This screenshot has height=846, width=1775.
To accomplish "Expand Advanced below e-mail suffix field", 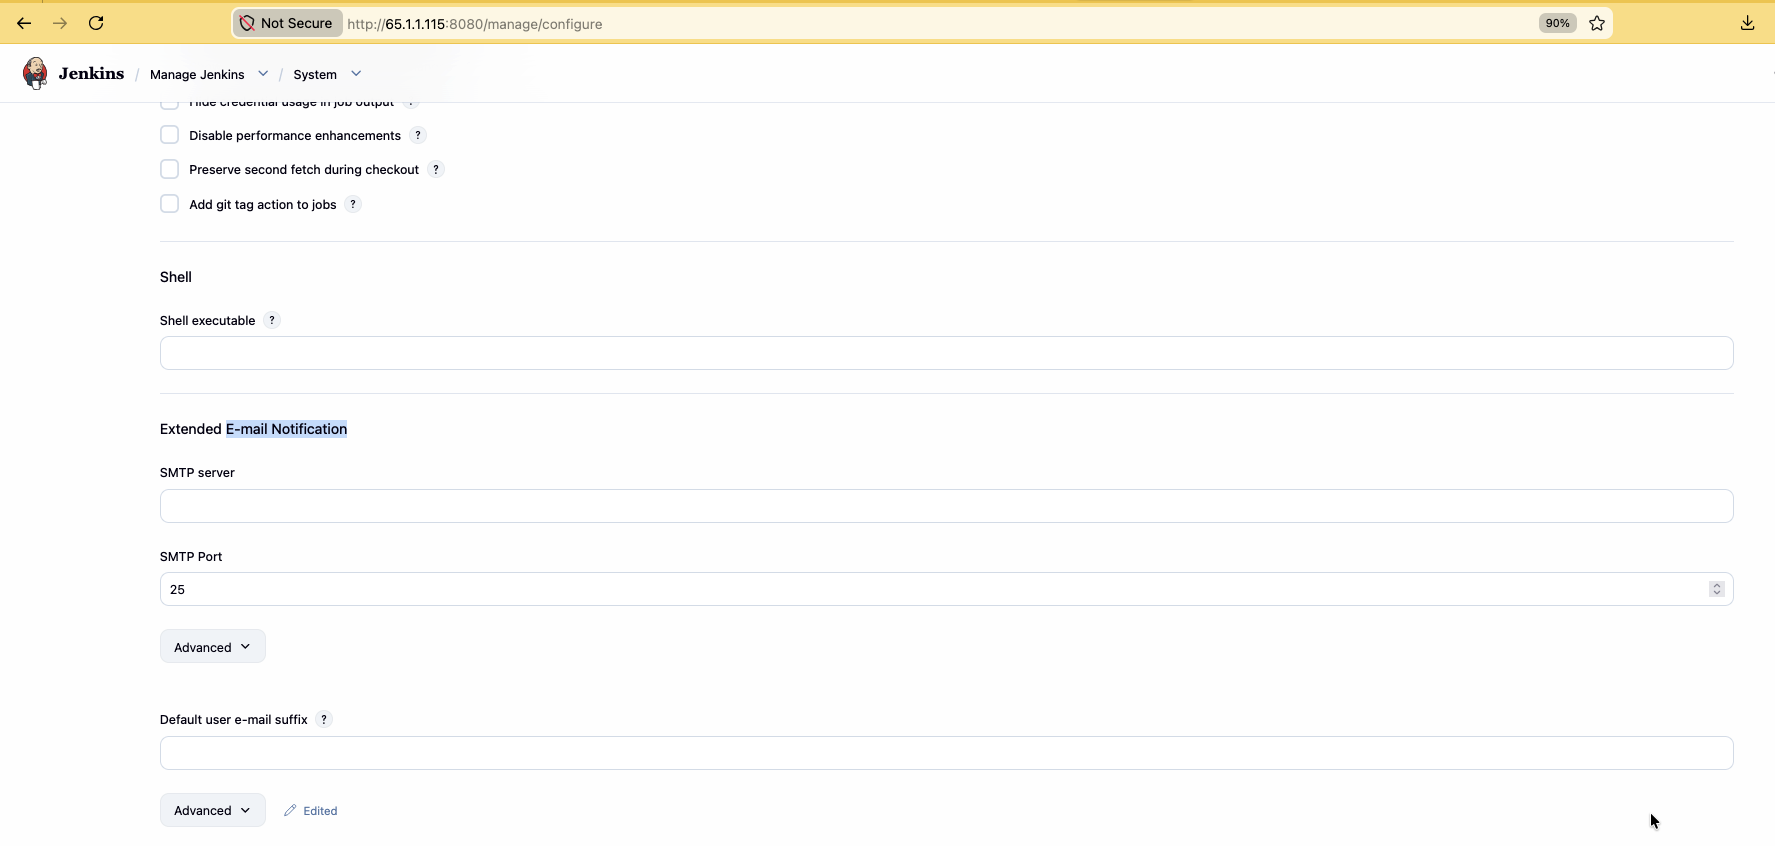I will point(213,810).
